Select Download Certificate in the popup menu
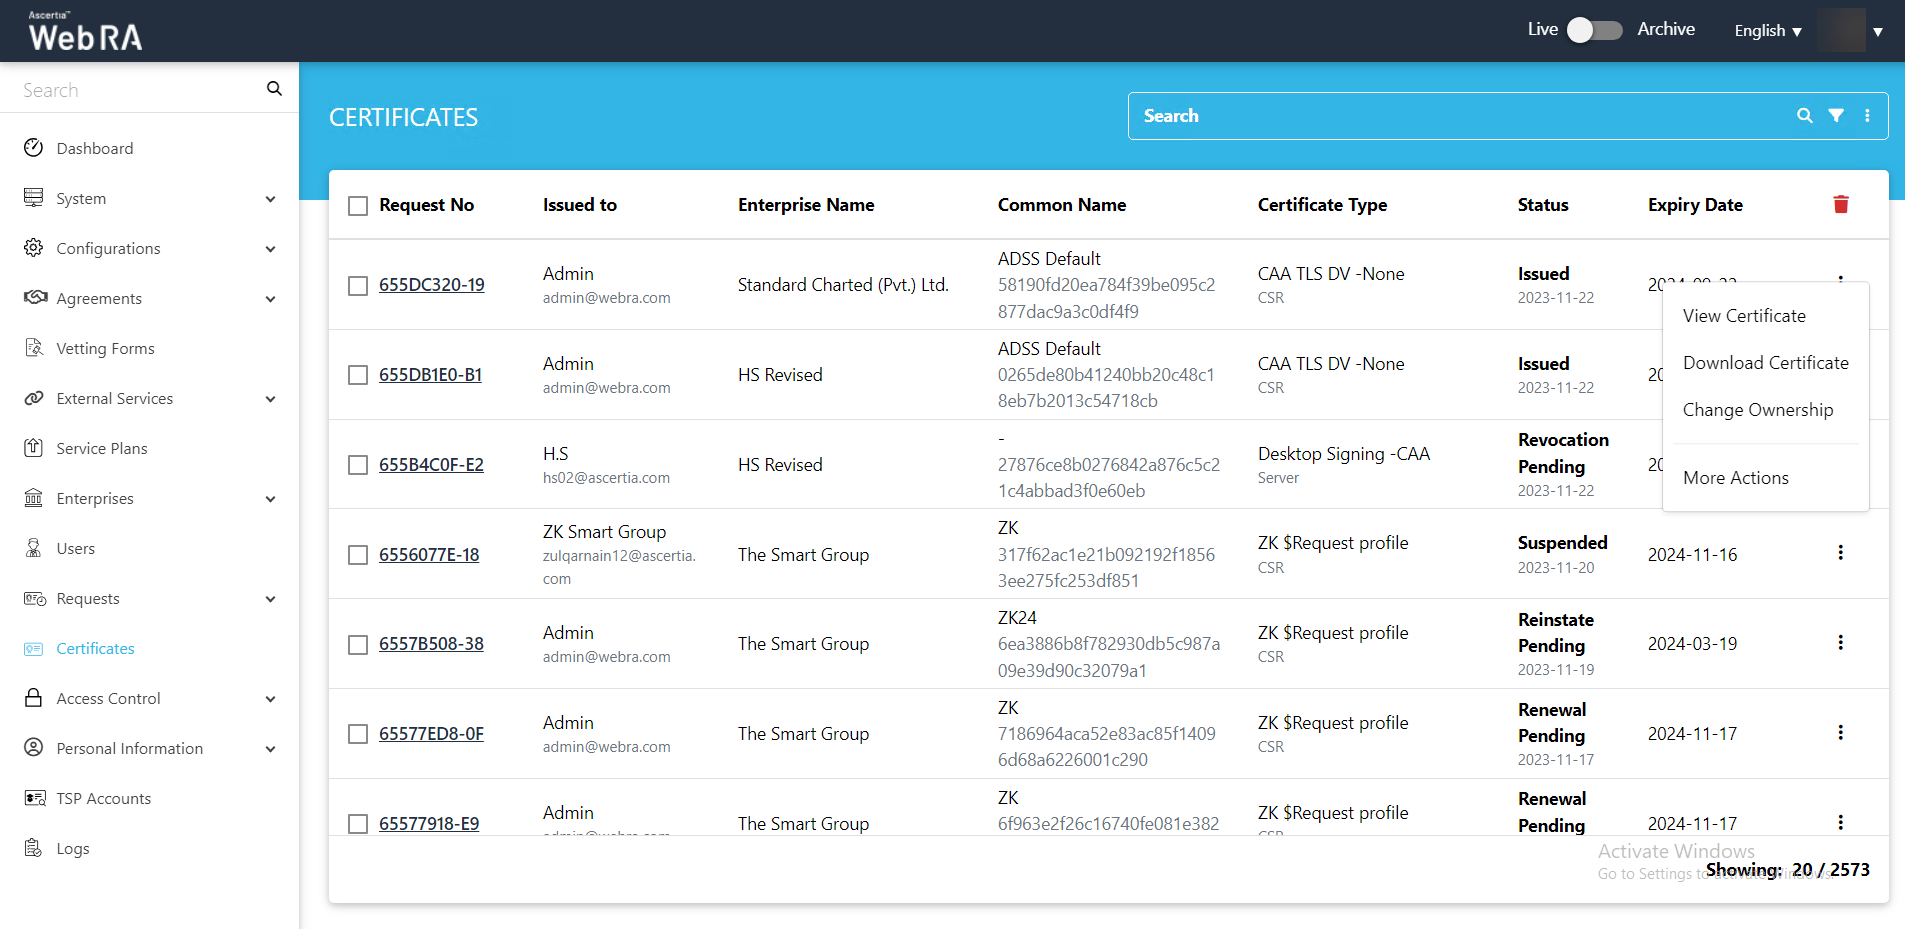This screenshot has height=929, width=1905. pyautogui.click(x=1765, y=363)
